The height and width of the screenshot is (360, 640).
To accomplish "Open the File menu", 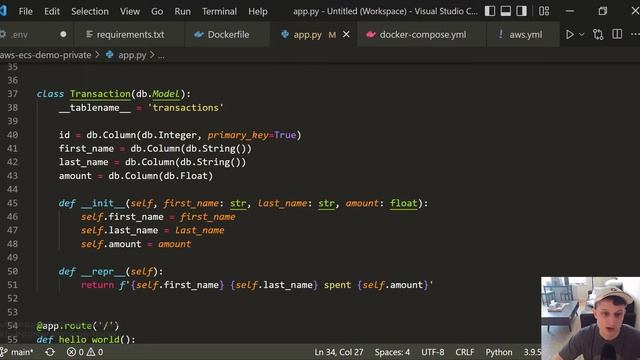I will (25, 11).
